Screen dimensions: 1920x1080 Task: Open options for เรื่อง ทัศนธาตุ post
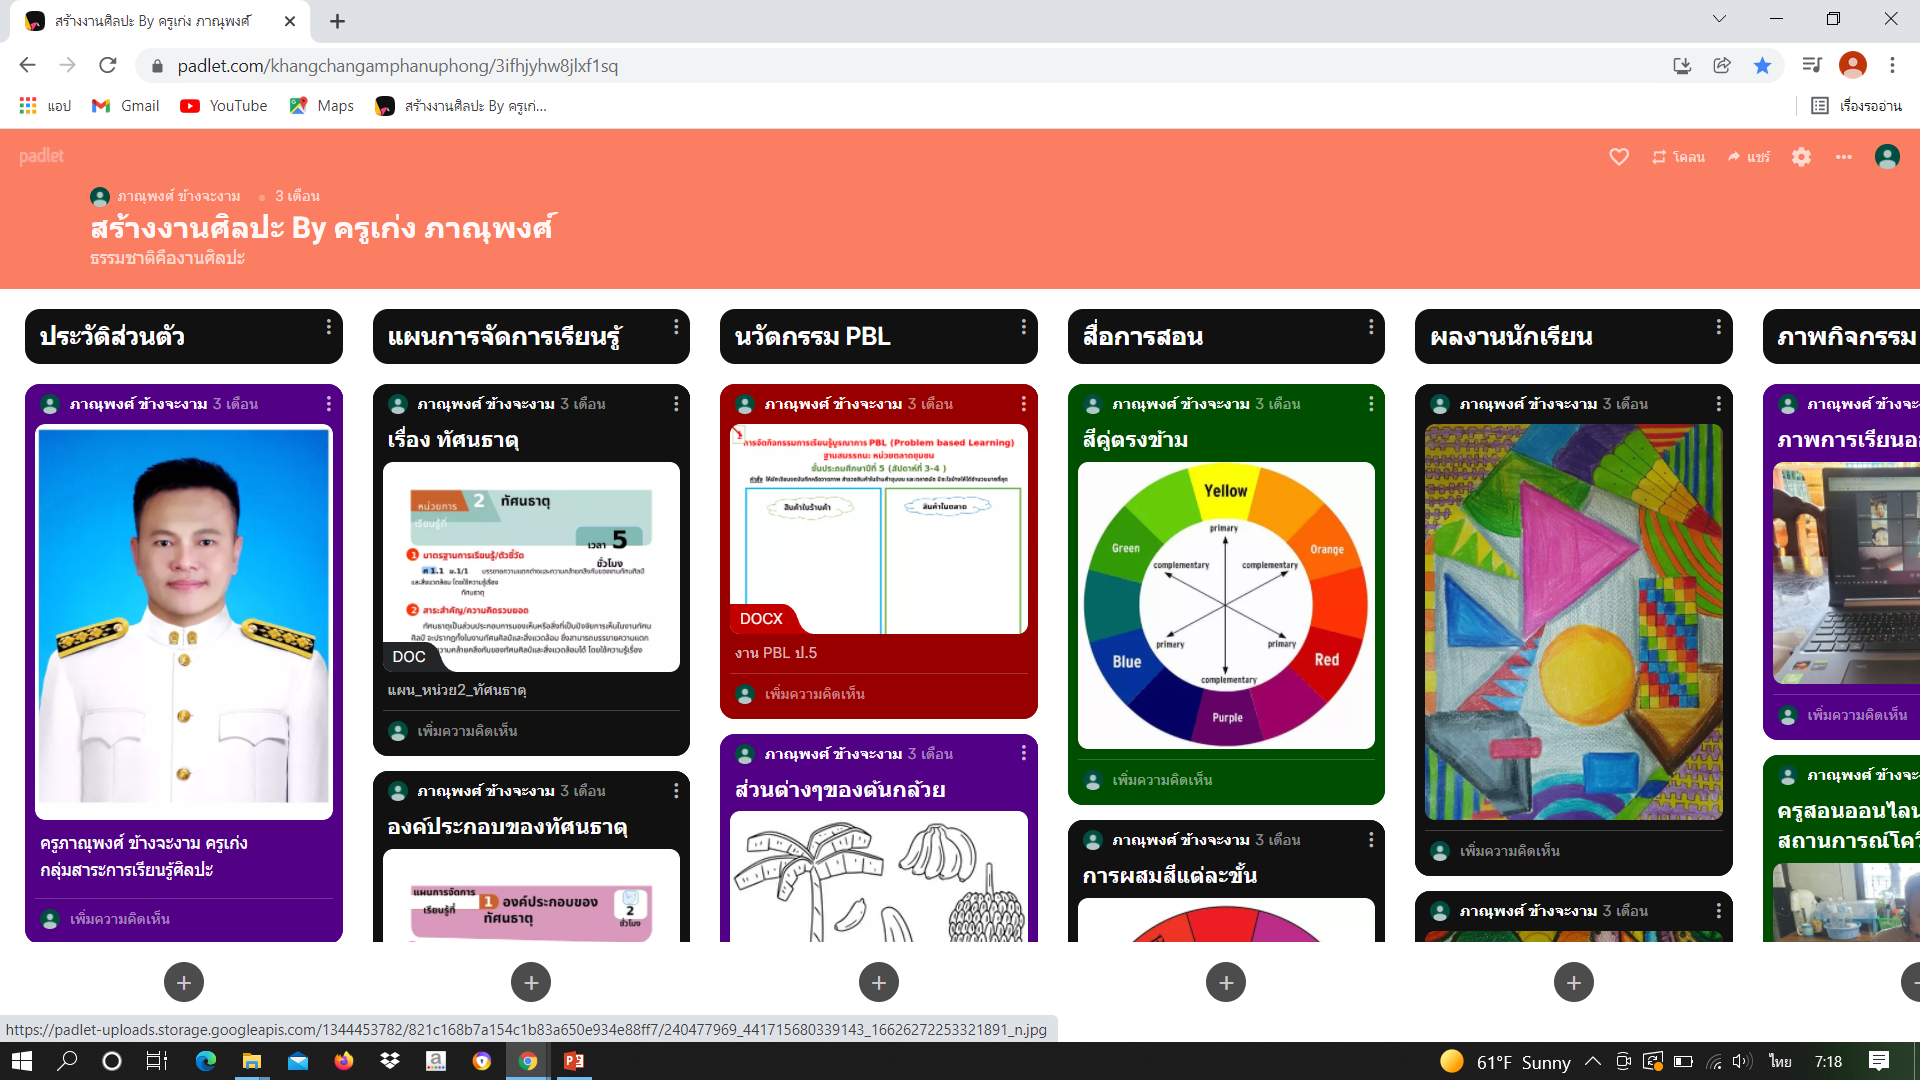tap(676, 404)
